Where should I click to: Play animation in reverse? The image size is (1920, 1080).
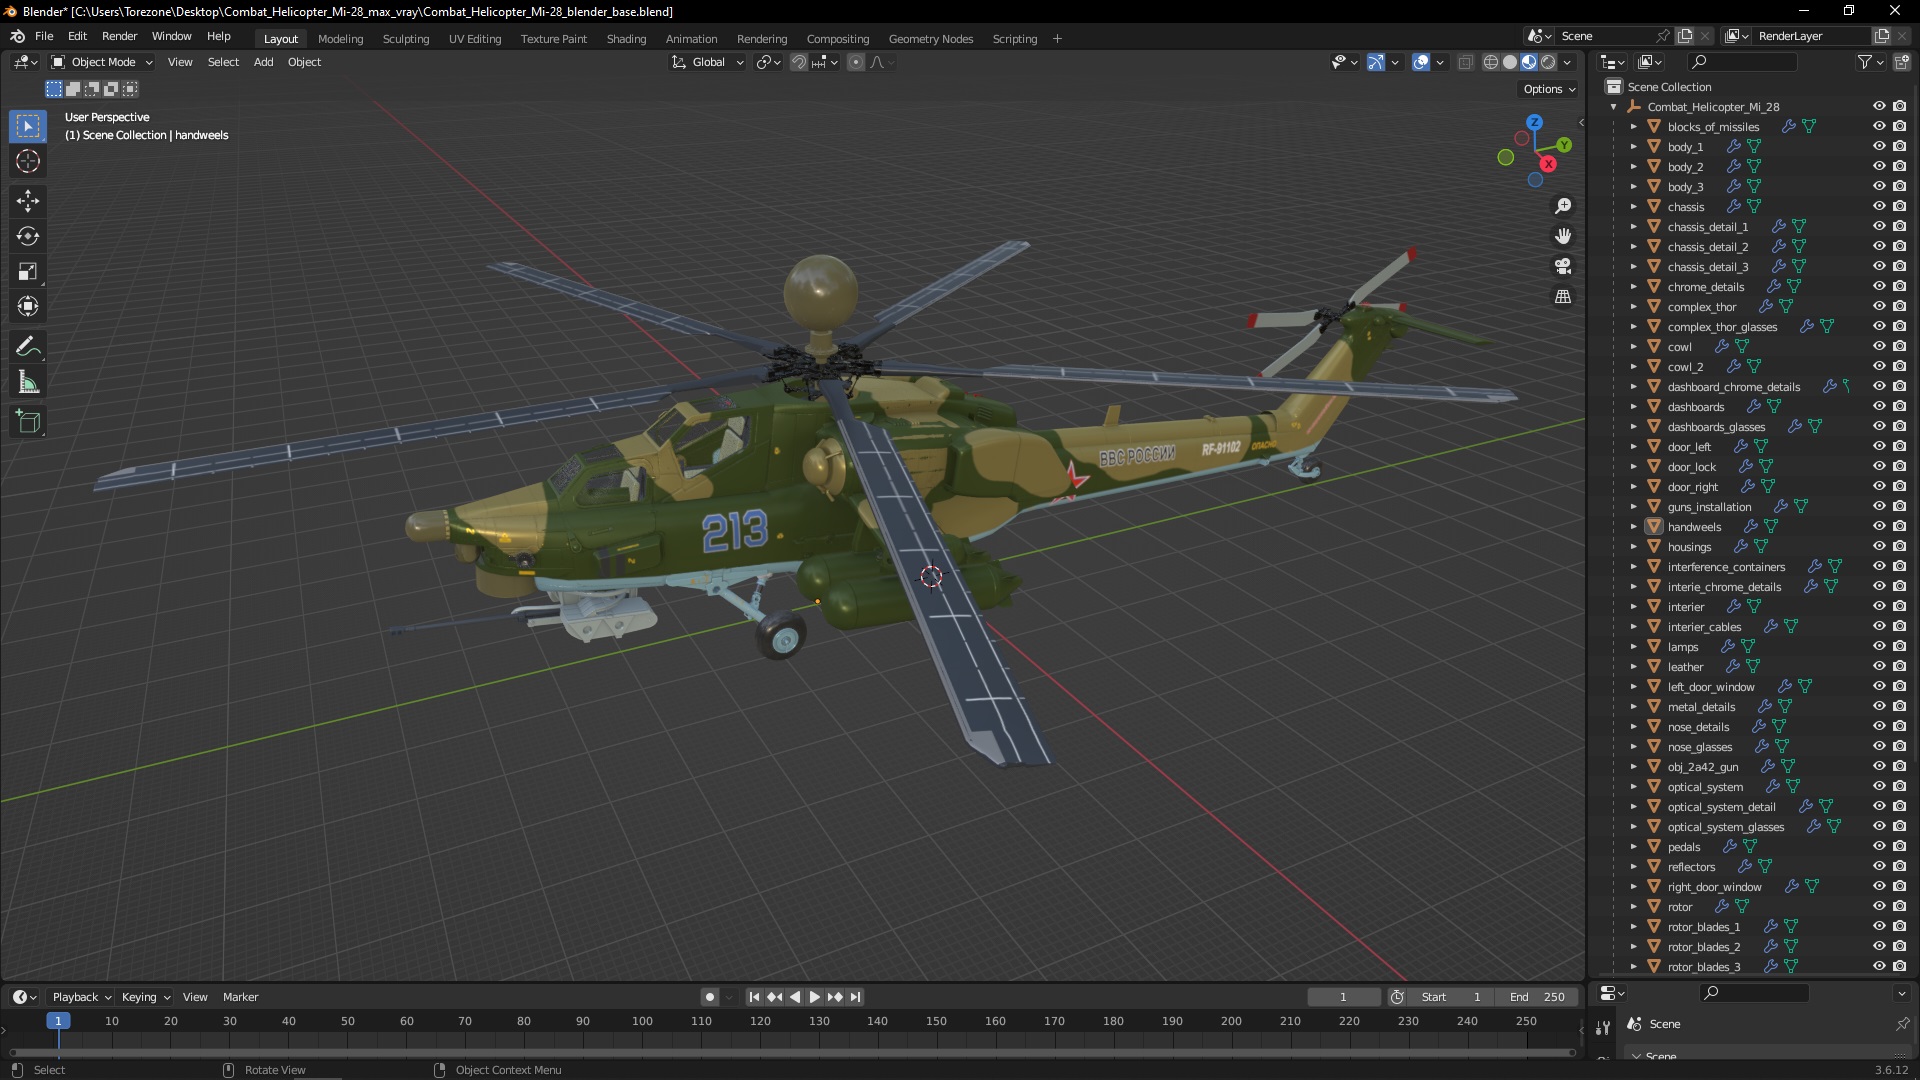coord(794,997)
